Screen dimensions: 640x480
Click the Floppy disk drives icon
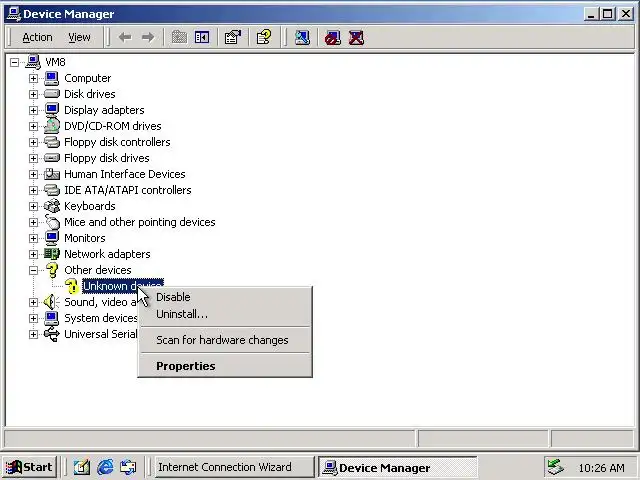click(52, 158)
